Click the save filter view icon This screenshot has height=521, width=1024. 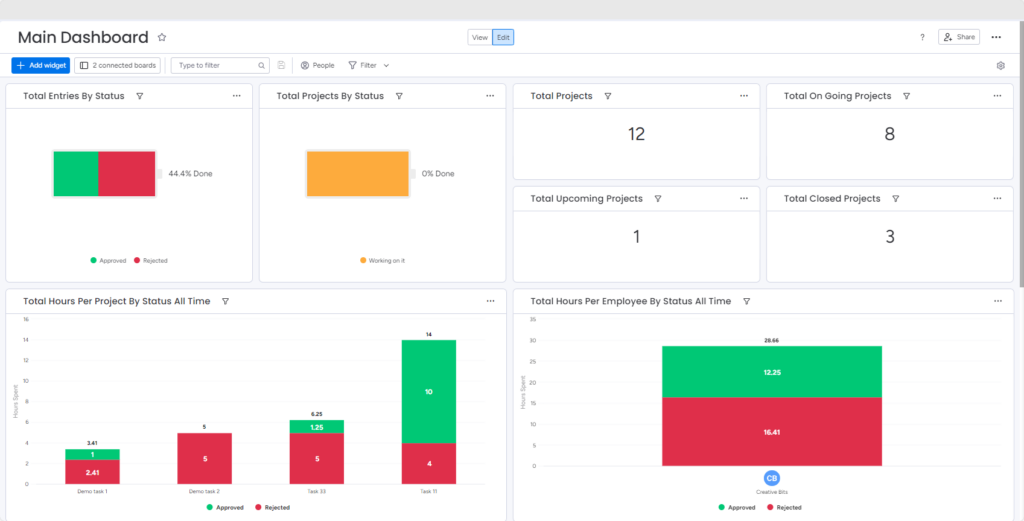[281, 65]
